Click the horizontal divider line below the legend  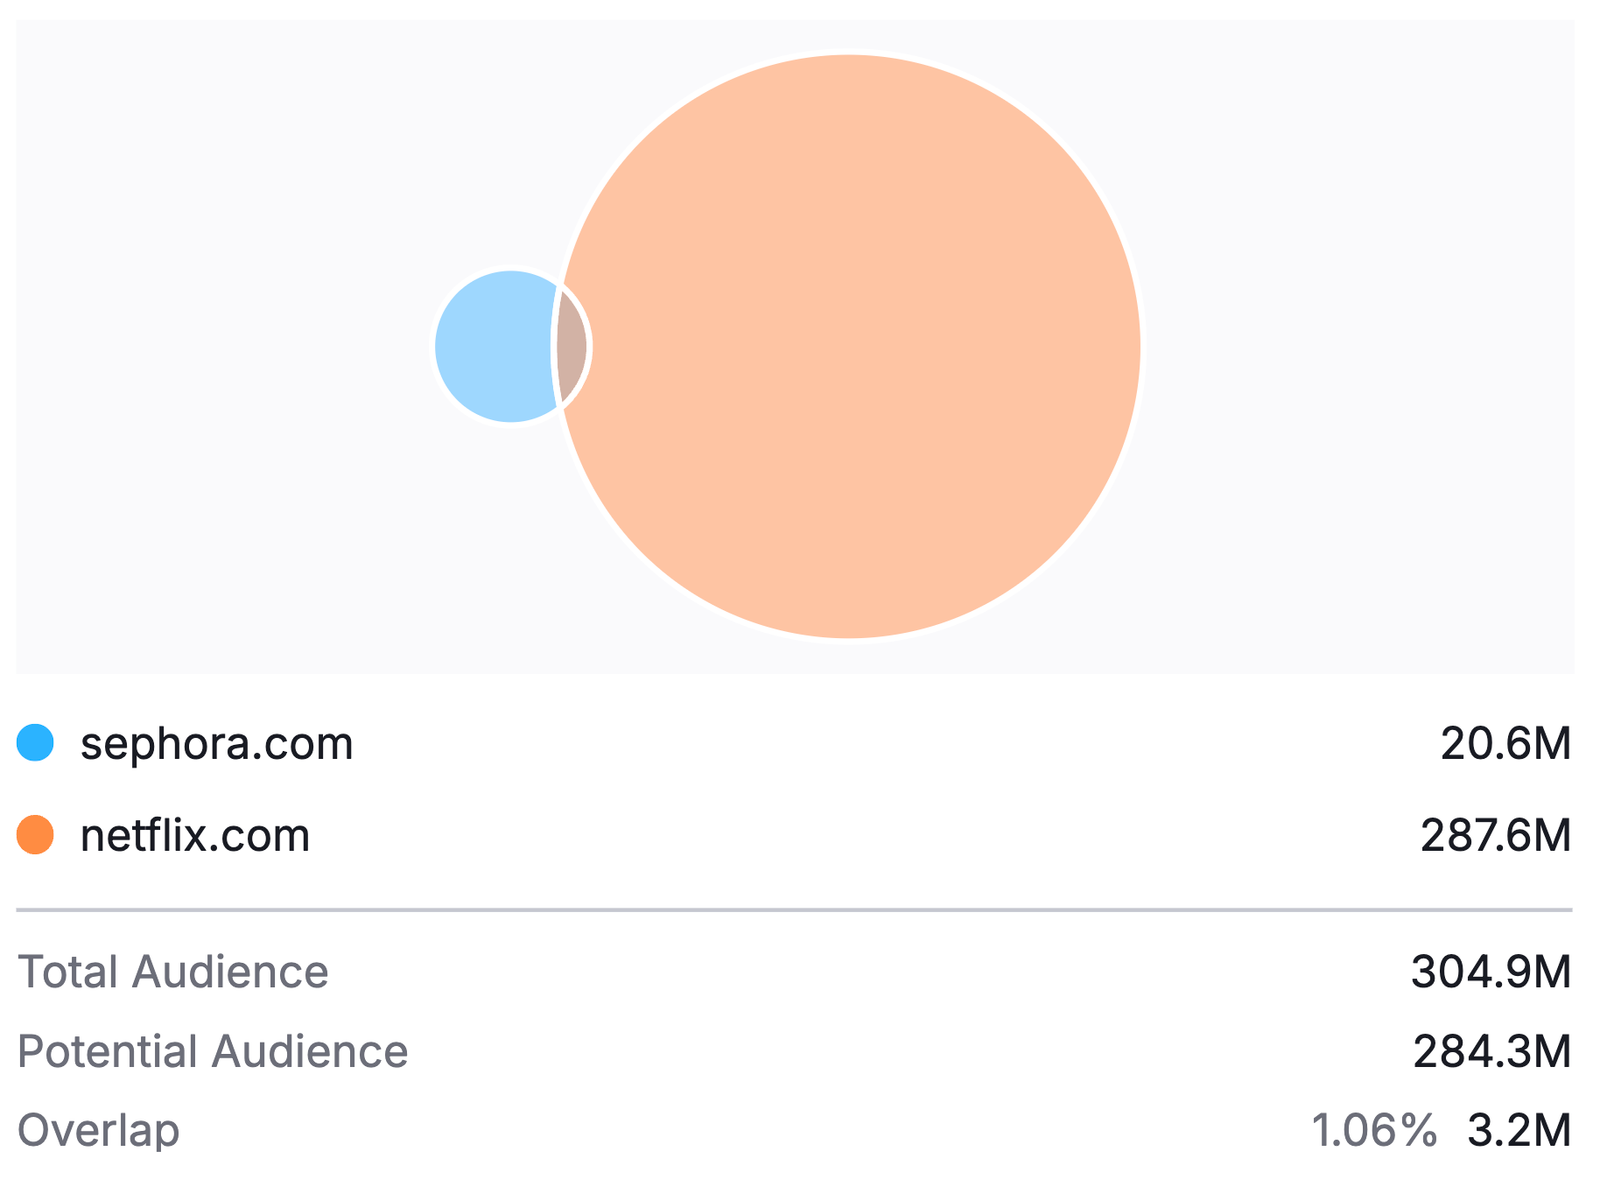794,910
